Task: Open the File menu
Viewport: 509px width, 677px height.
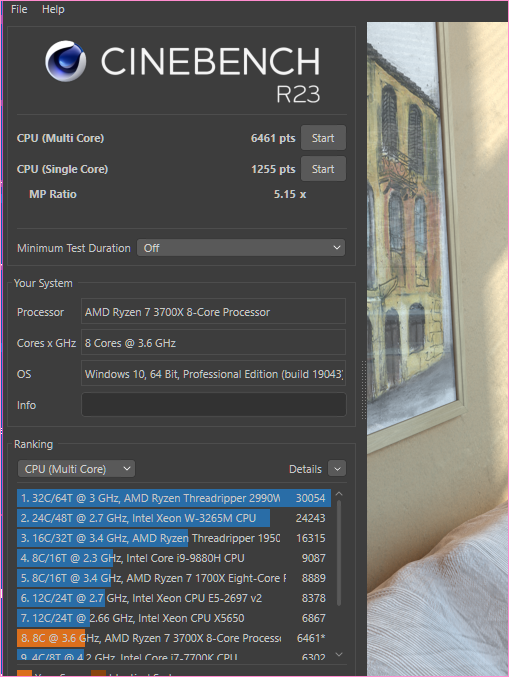Action: (19, 9)
